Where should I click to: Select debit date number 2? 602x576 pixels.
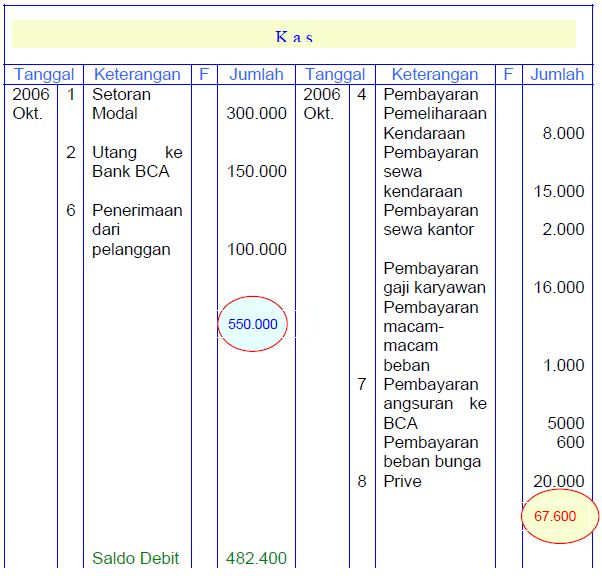(x=71, y=152)
